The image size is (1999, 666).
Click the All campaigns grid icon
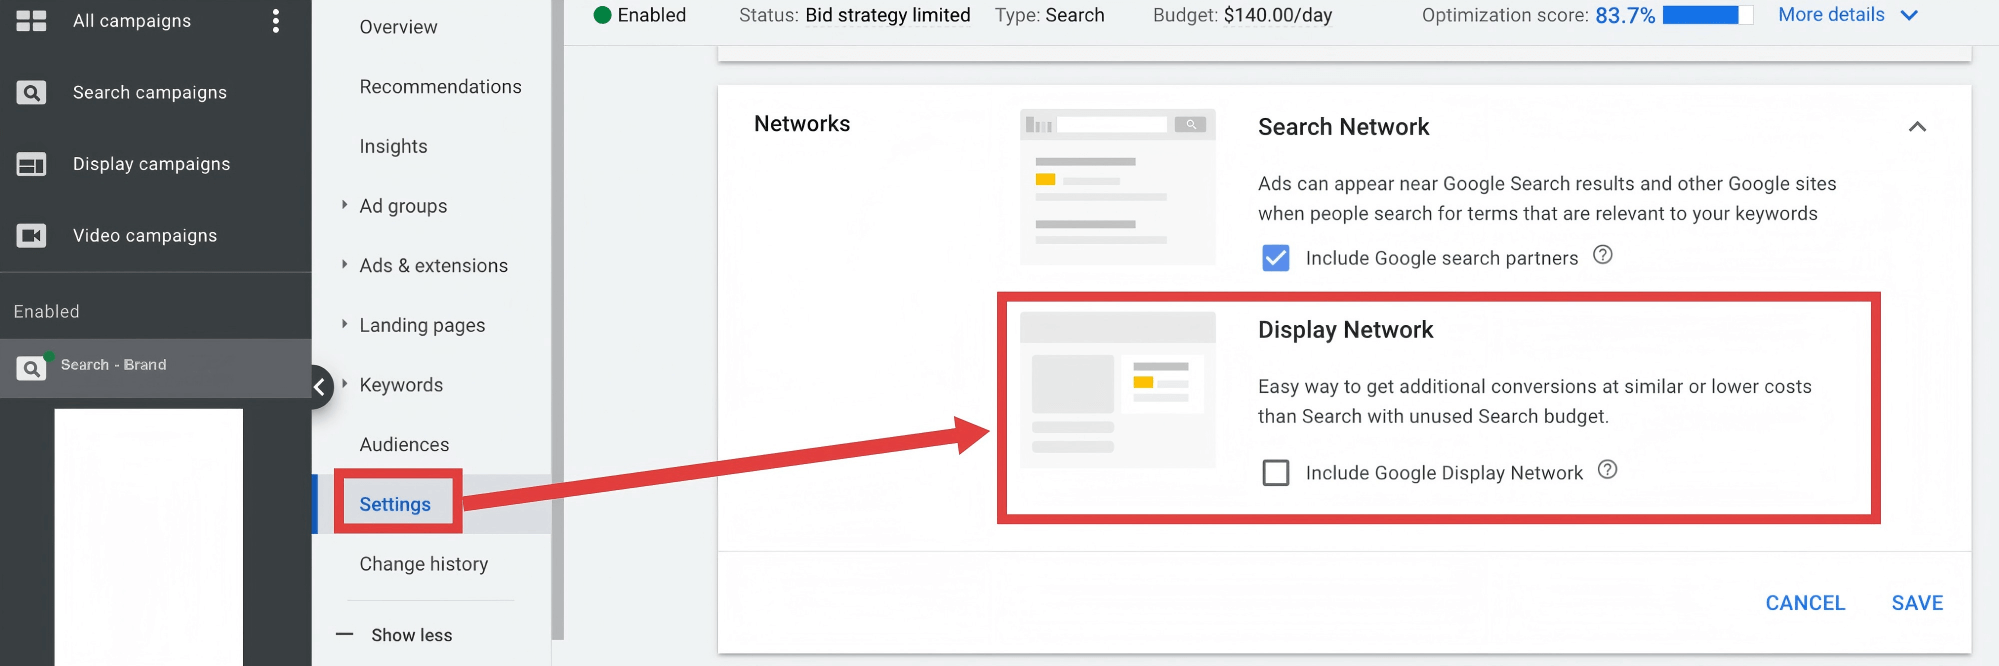(31, 21)
